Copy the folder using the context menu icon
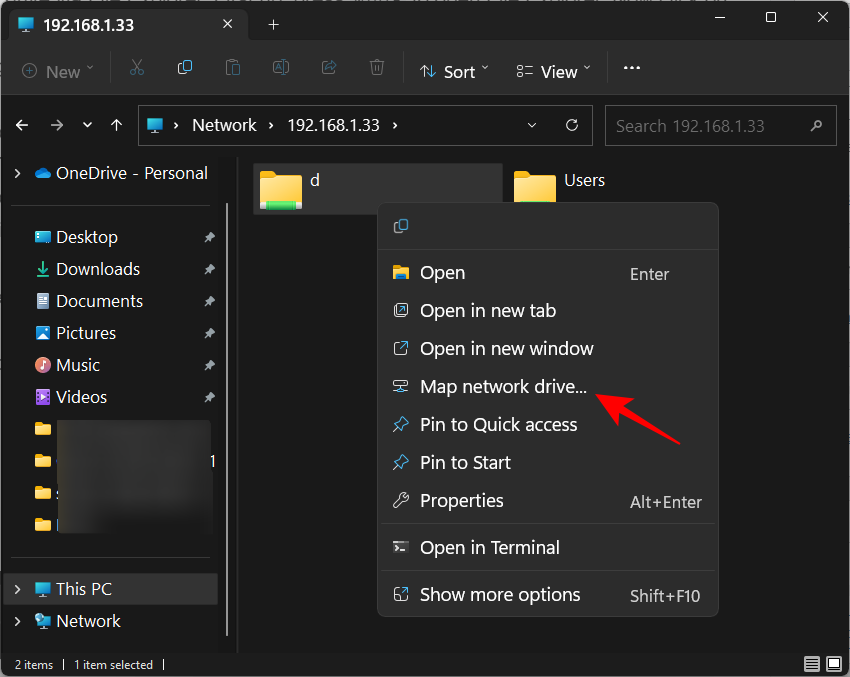Screen dimensions: 850x677 [400, 226]
